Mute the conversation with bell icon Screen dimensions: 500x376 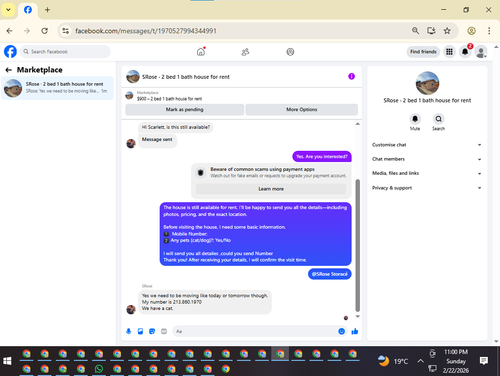click(415, 119)
